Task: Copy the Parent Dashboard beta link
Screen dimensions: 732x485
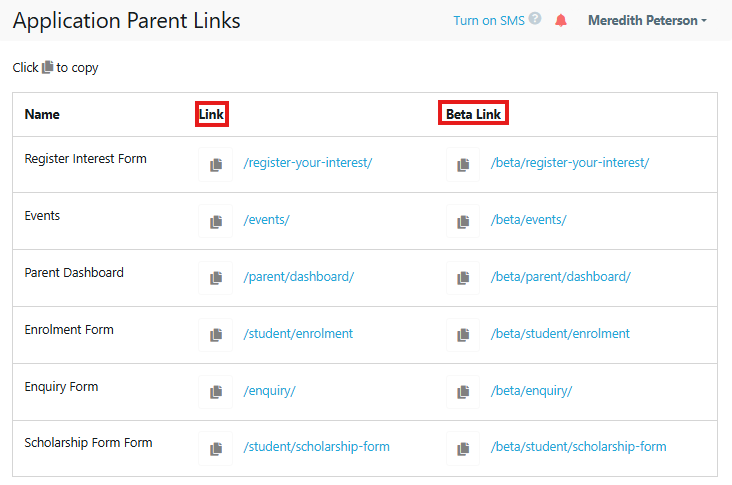Action: (463, 278)
